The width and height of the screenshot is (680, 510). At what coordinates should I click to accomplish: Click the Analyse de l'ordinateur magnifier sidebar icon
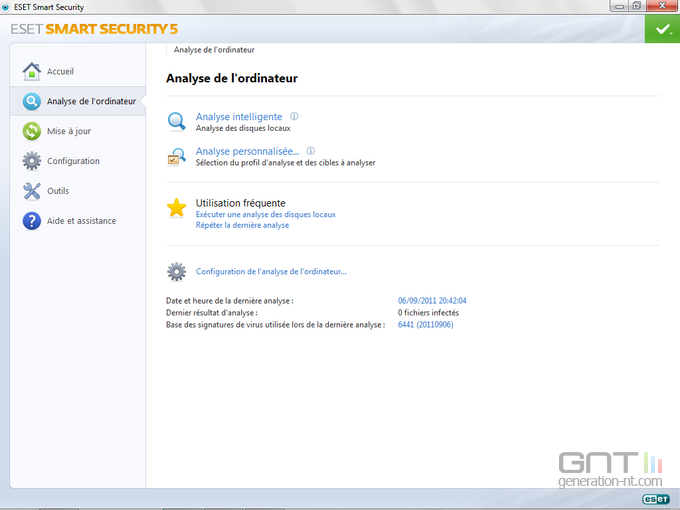coord(32,101)
